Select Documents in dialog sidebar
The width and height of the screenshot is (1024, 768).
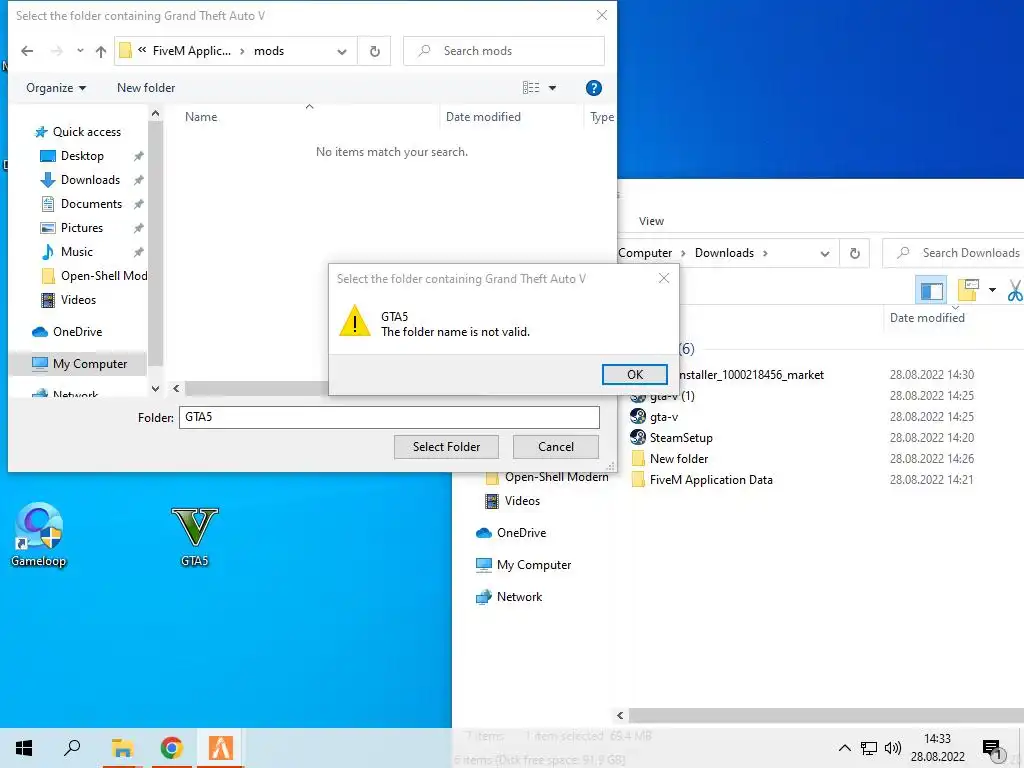pyautogui.click(x=91, y=204)
